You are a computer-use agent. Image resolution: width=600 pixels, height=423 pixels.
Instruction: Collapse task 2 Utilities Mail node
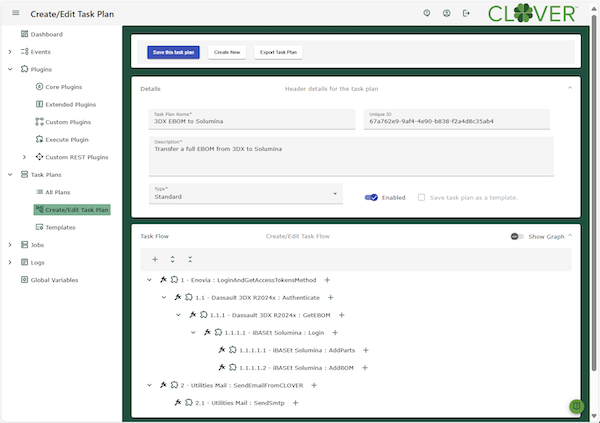click(149, 385)
